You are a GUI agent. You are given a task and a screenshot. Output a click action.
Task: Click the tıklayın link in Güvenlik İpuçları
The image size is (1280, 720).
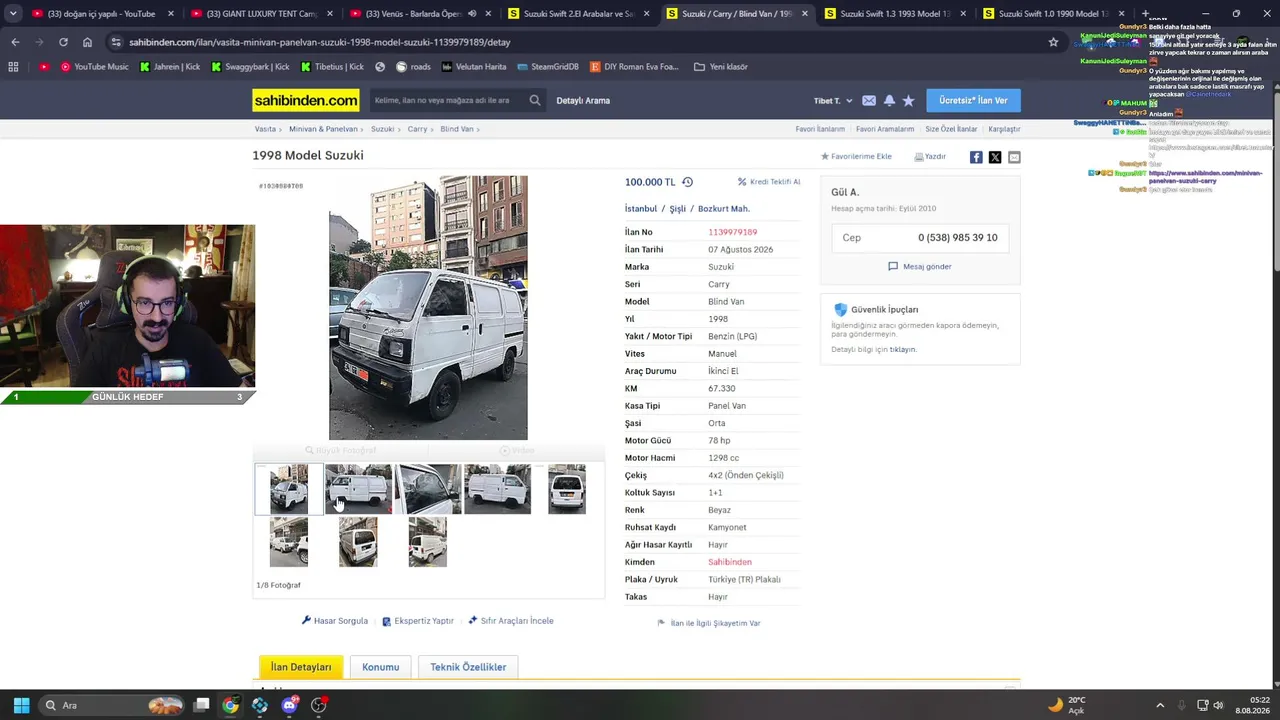tap(903, 350)
